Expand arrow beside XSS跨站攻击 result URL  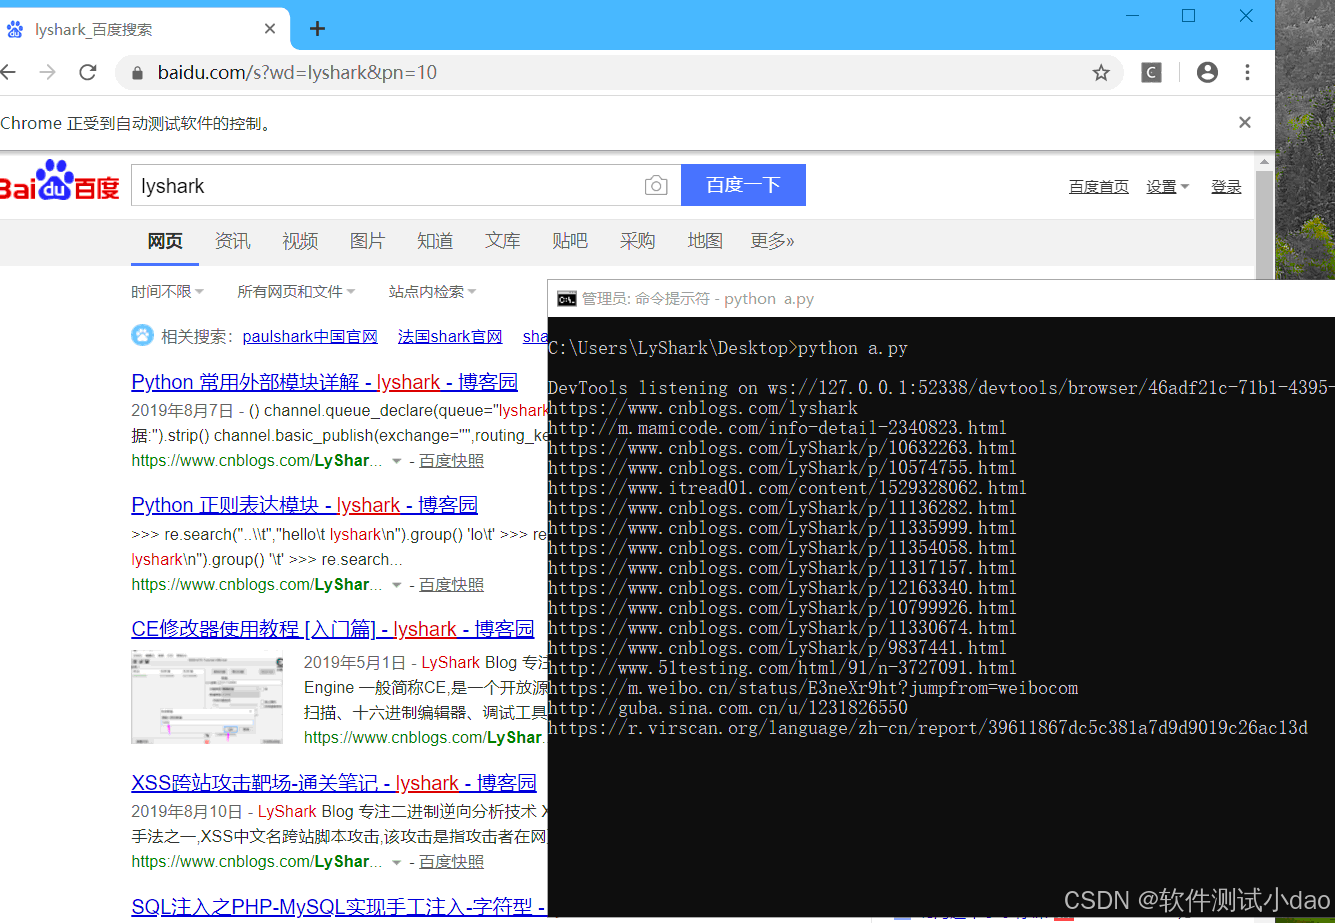coord(397,863)
